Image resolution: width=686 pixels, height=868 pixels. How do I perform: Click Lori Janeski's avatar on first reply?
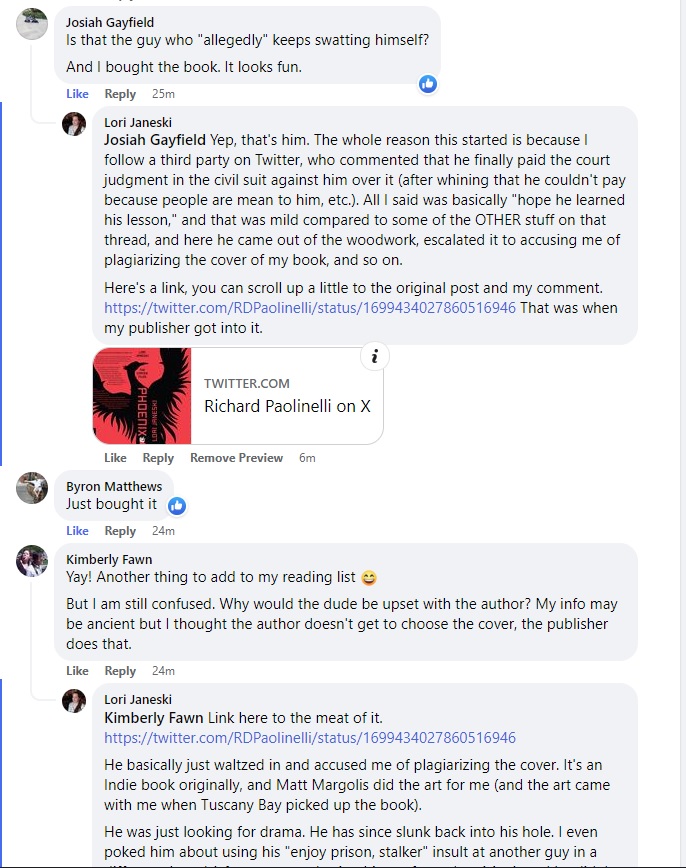tap(74, 123)
